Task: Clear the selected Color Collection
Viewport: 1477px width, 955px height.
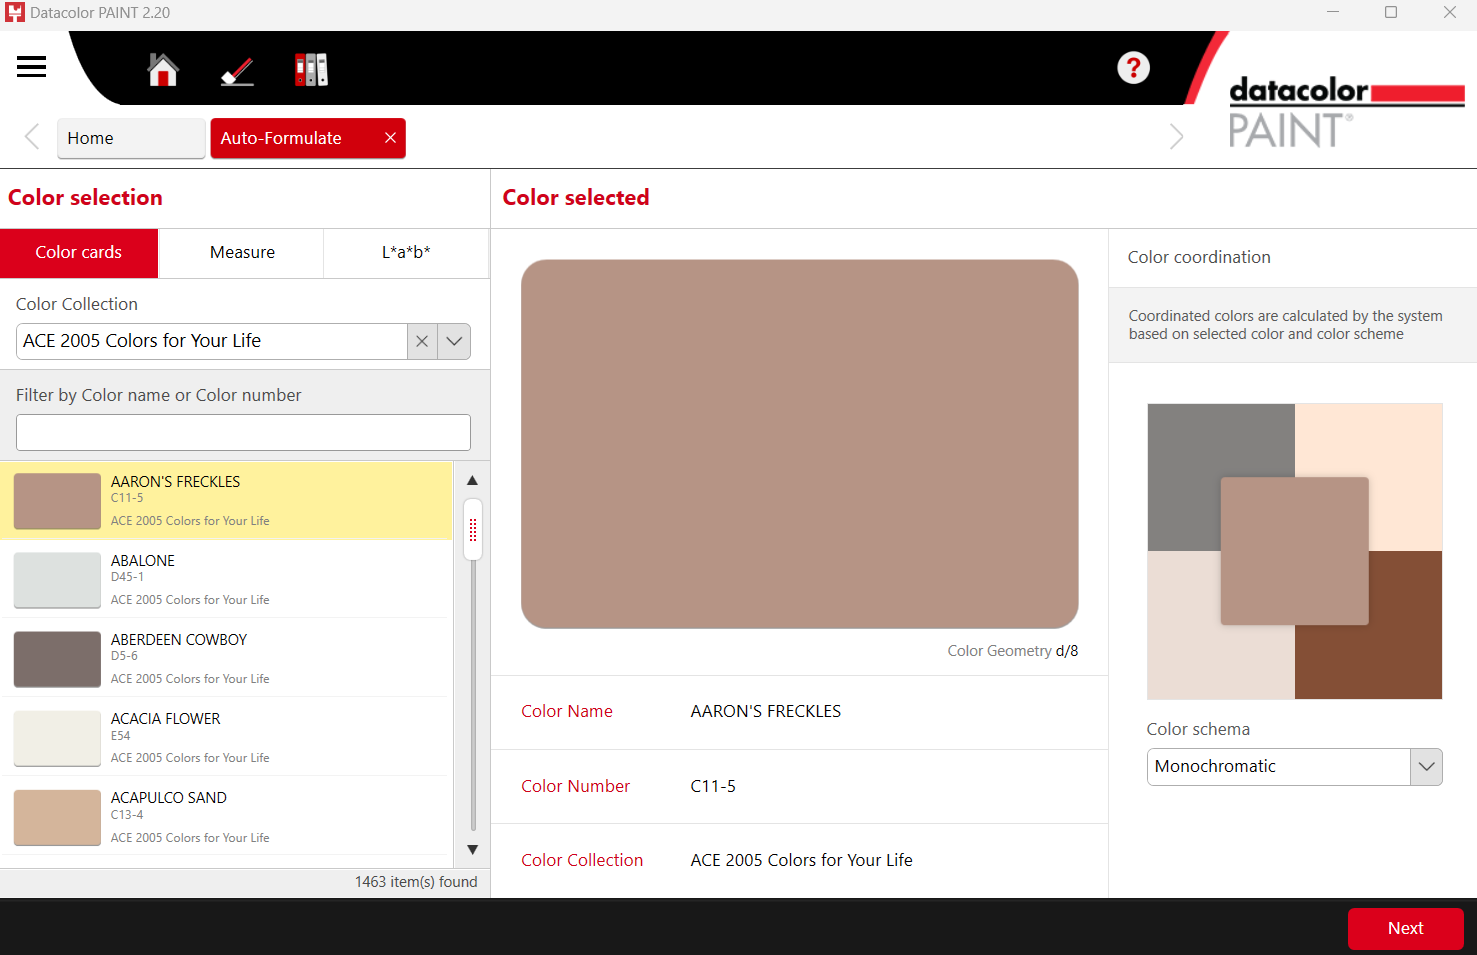Action: tap(422, 341)
